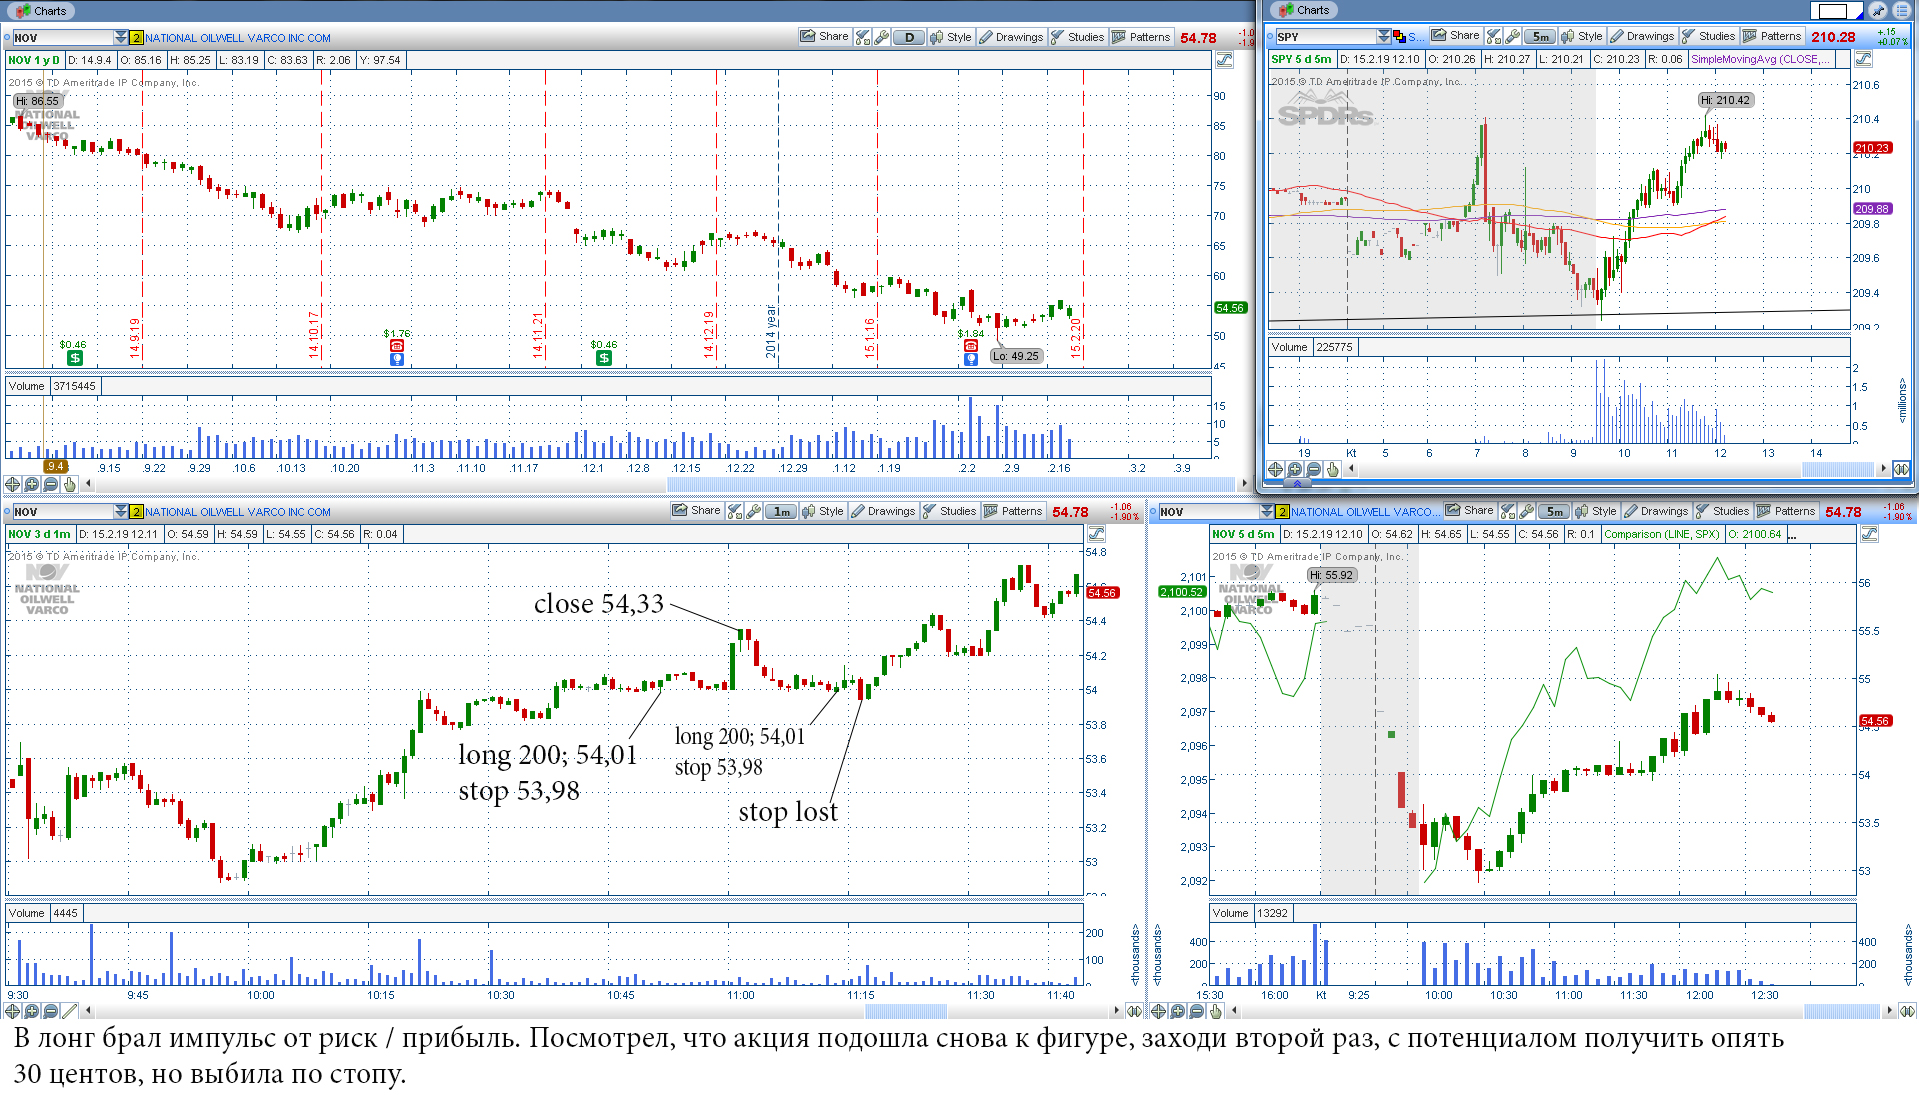Click yellow link badge 2 in top NOV chart

pyautogui.click(x=136, y=38)
